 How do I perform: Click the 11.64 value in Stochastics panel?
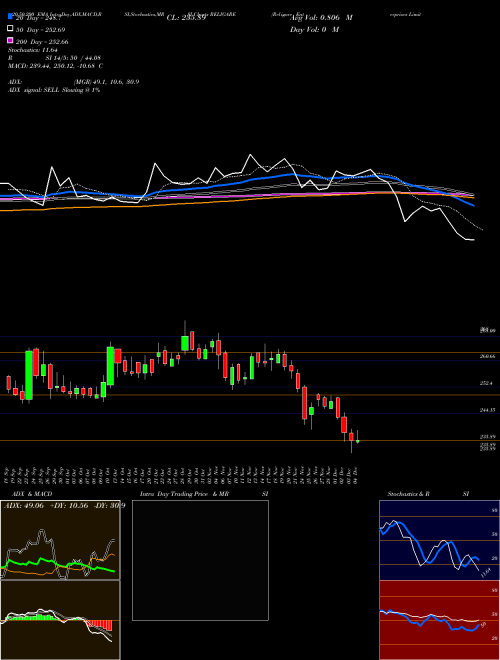(x=486, y=573)
